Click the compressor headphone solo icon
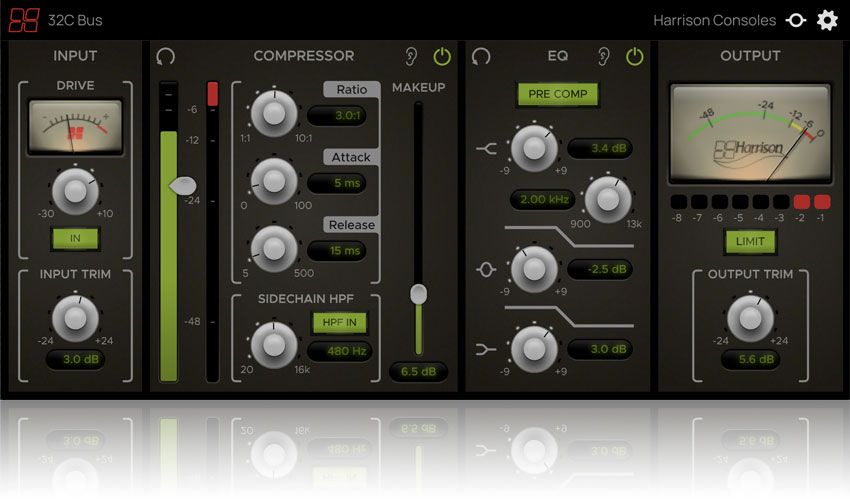The image size is (850, 500). [166, 56]
